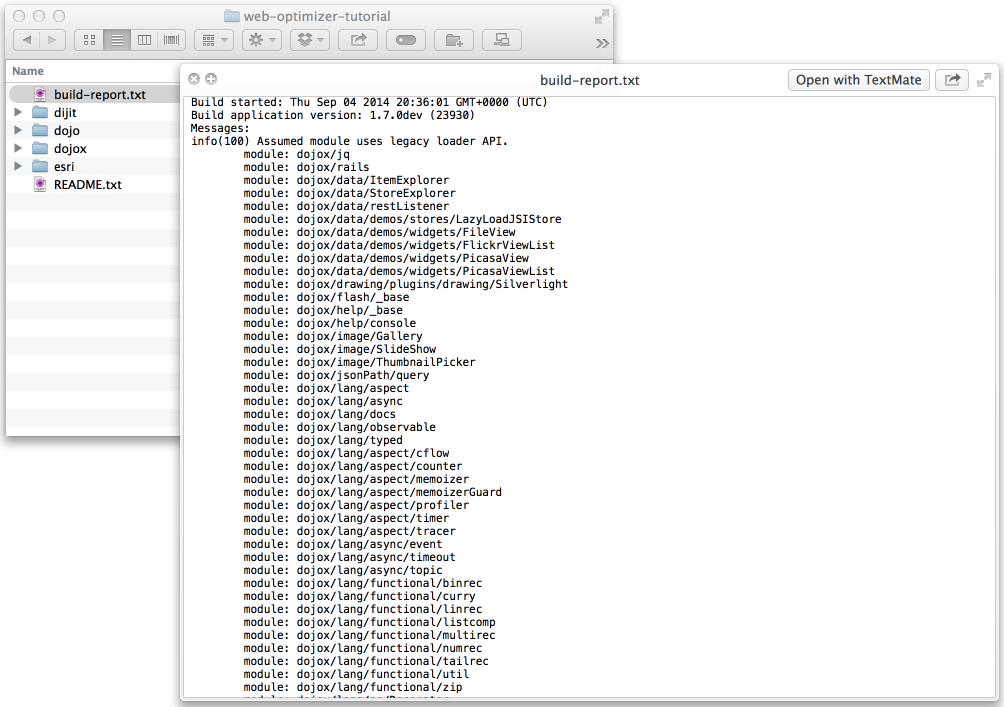Image resolution: width=1004 pixels, height=707 pixels.
Task: Click the dojox folder icon
Action: [x=40, y=149]
